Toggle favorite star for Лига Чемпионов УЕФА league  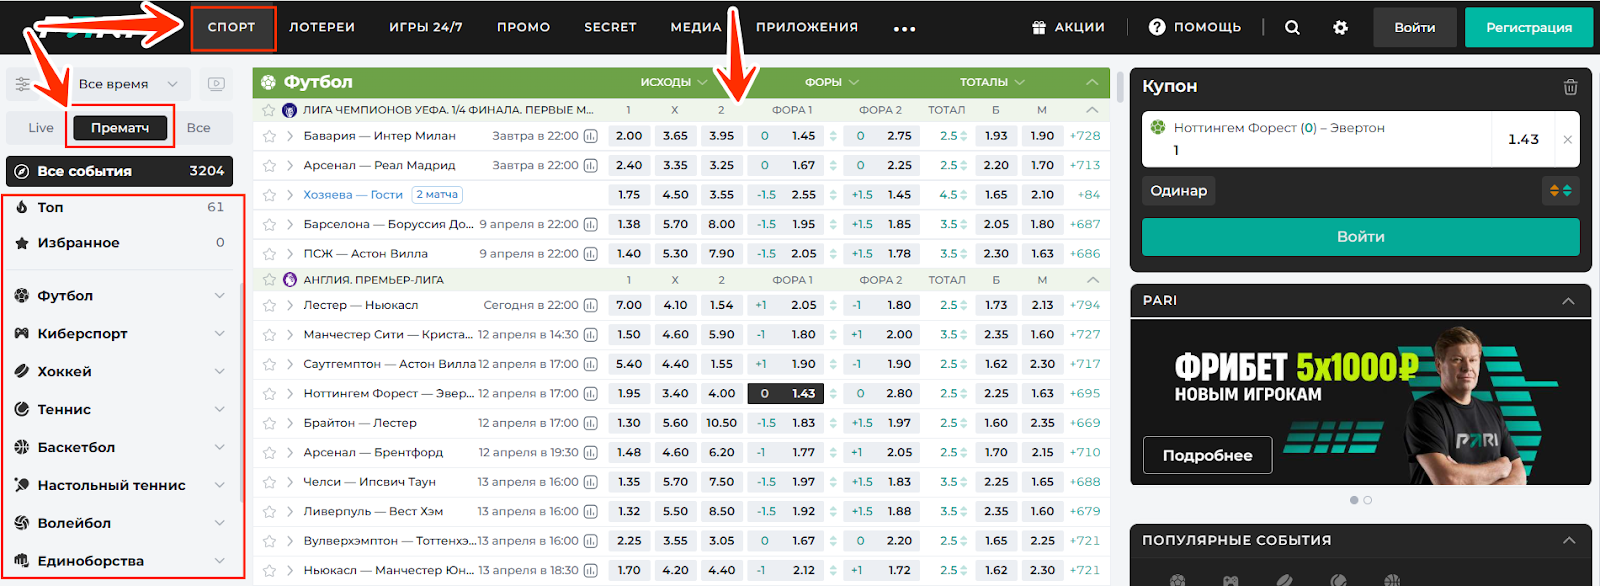click(x=269, y=110)
